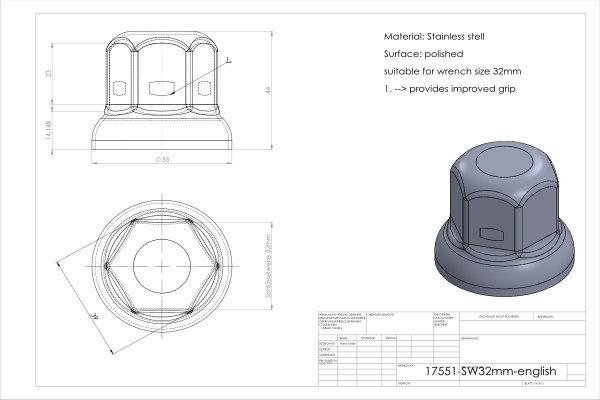600x400 pixels.
Task: Click the 3D isometric render of the nut cap
Action: tap(505, 219)
